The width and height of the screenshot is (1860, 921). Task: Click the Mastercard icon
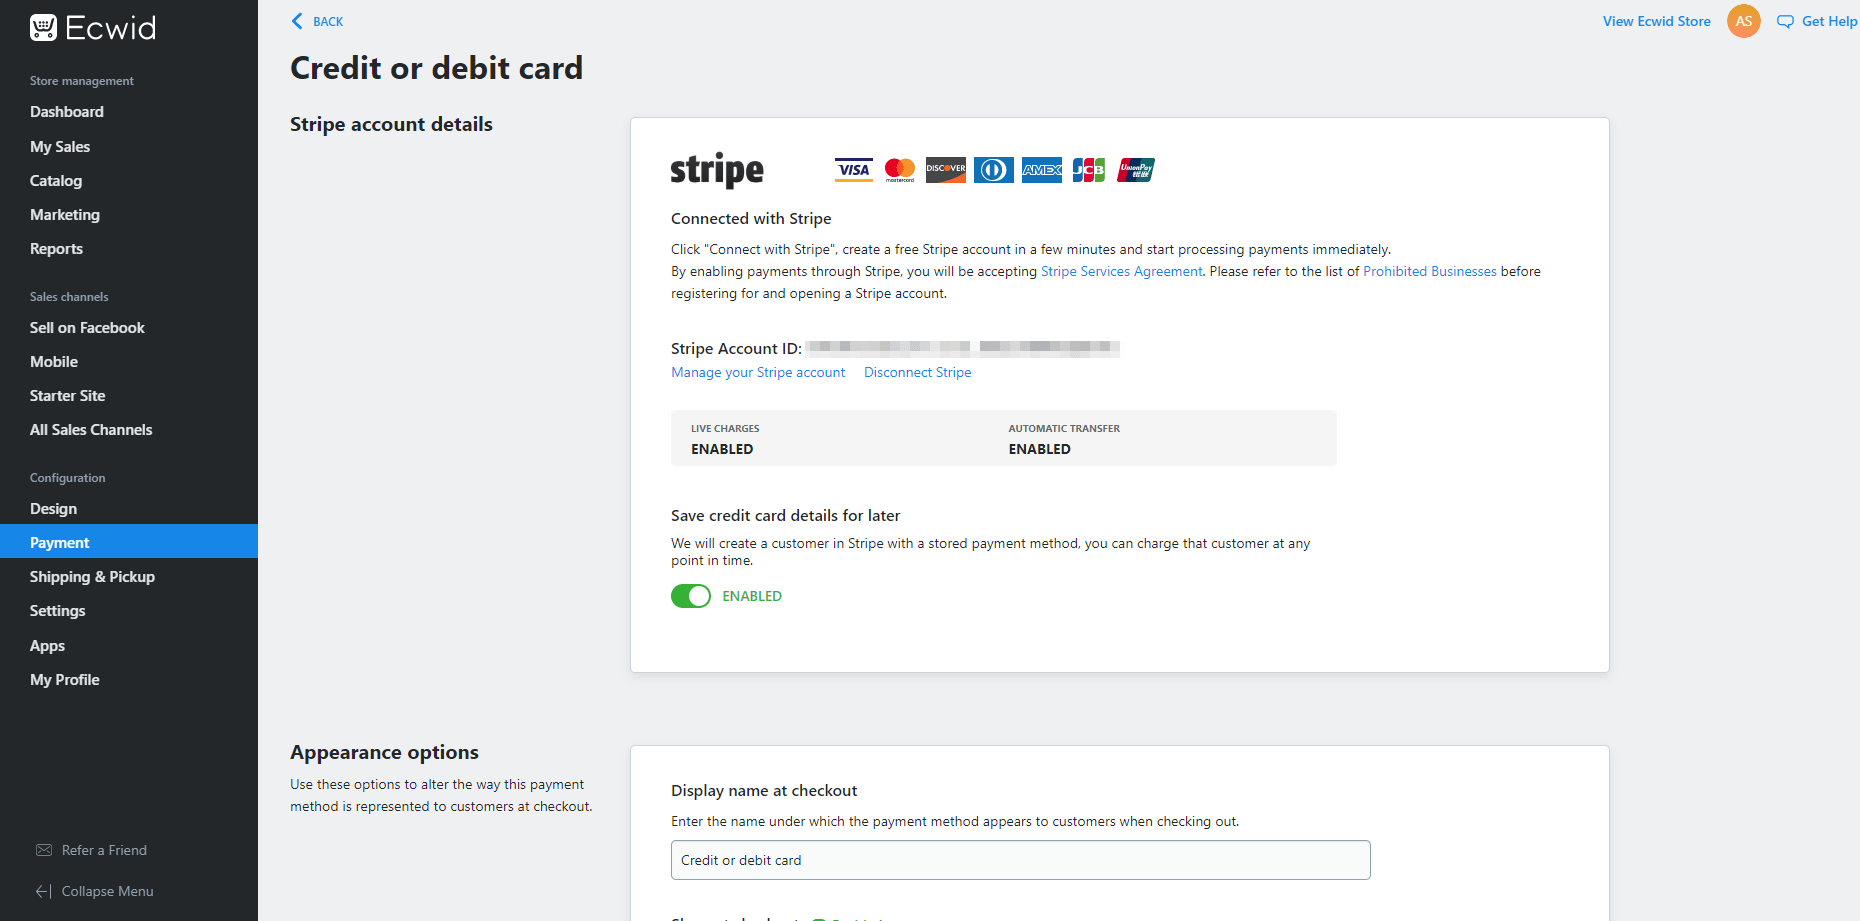coord(900,170)
